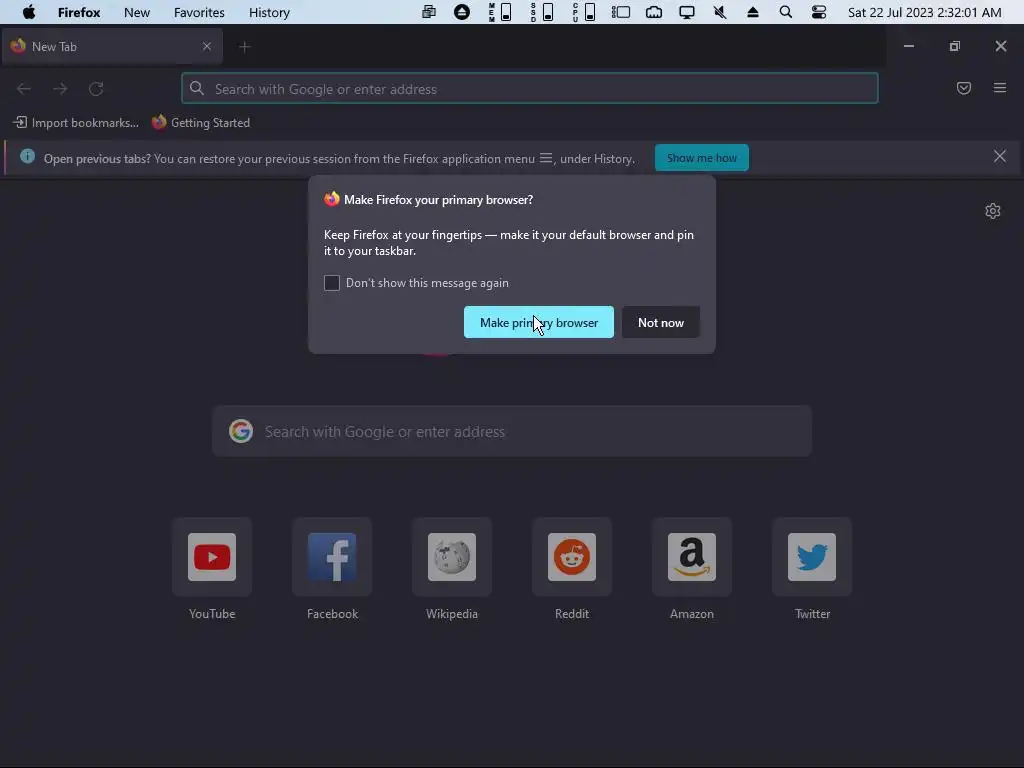Open the History menu
Image resolution: width=1024 pixels, height=768 pixels.
269,12
